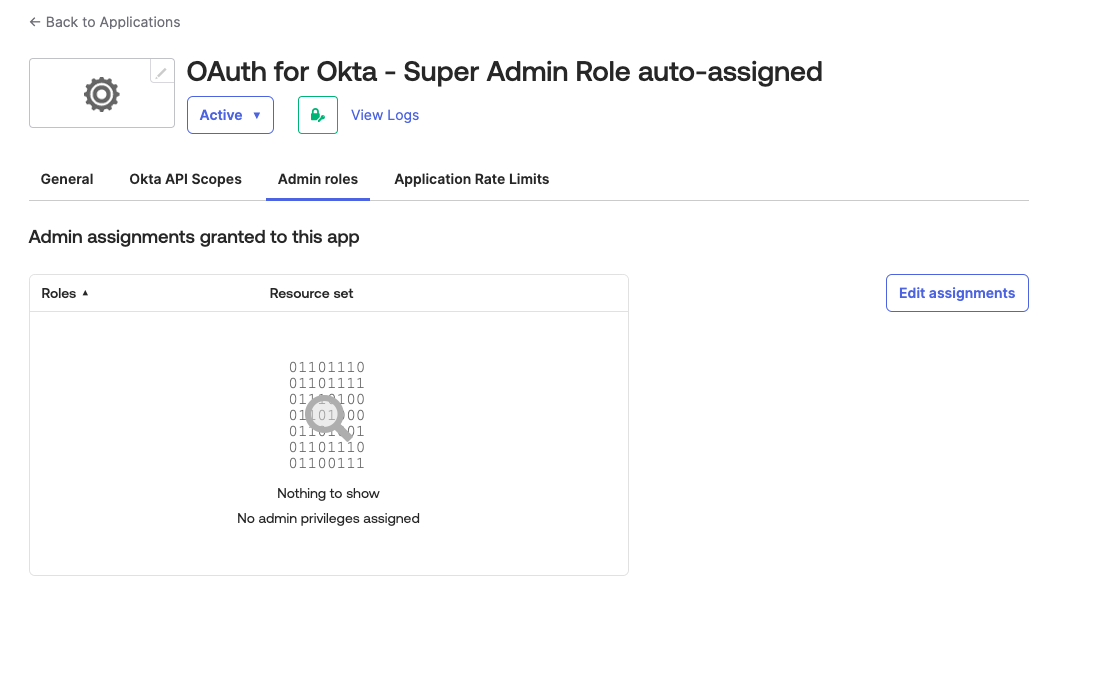Go to Application Rate Limits tab
This screenshot has width=1106, height=684.
point(471,179)
